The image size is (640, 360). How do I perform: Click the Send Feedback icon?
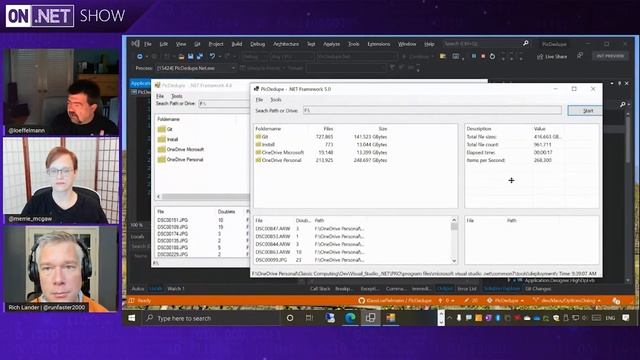pyautogui.click(x=580, y=56)
